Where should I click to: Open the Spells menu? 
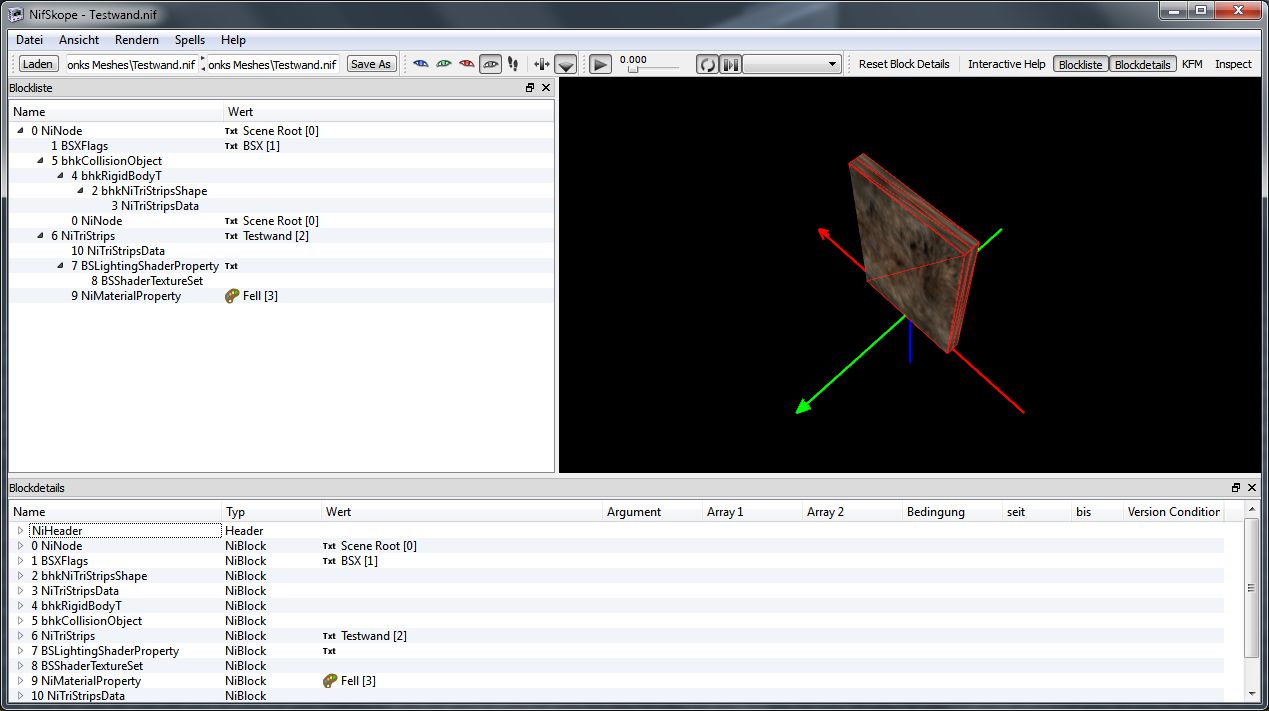tap(189, 40)
